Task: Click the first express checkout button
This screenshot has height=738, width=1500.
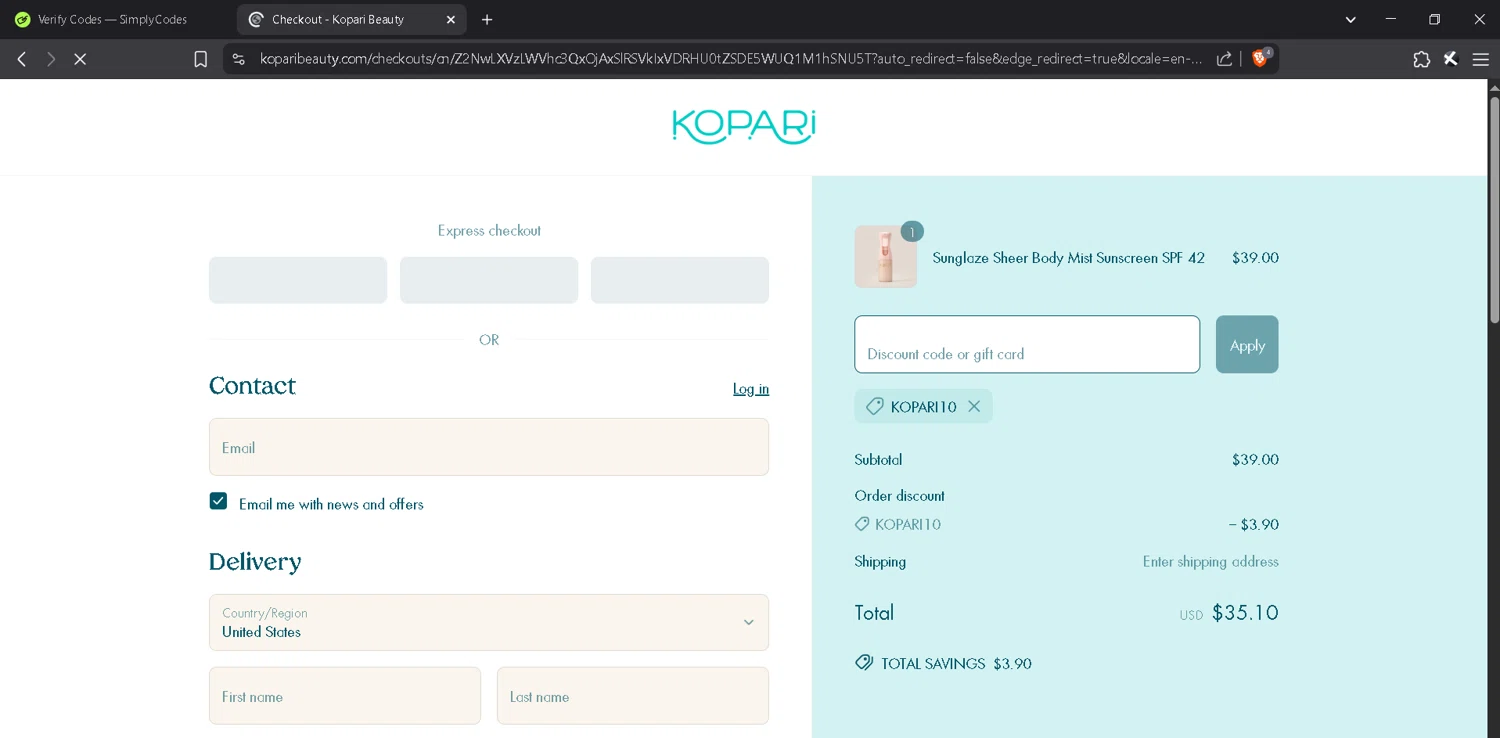Action: [x=298, y=280]
